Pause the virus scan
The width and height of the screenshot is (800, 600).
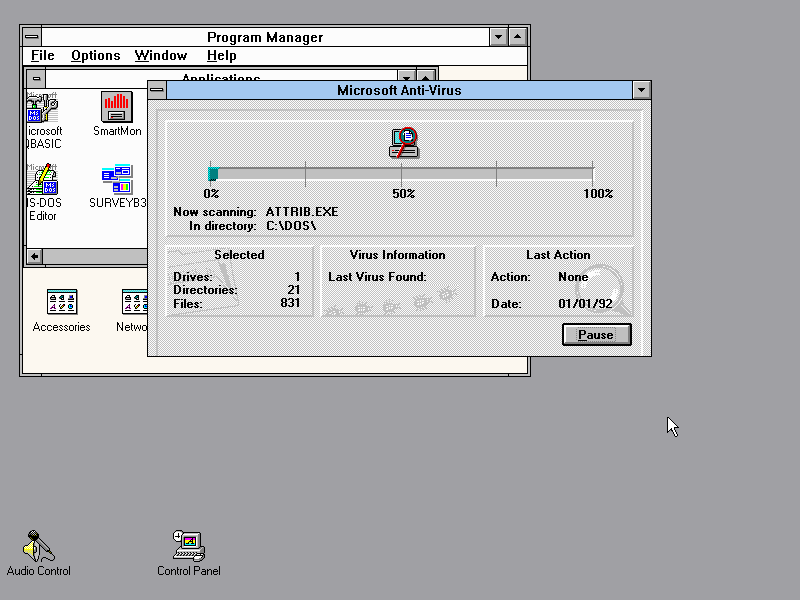(596, 335)
